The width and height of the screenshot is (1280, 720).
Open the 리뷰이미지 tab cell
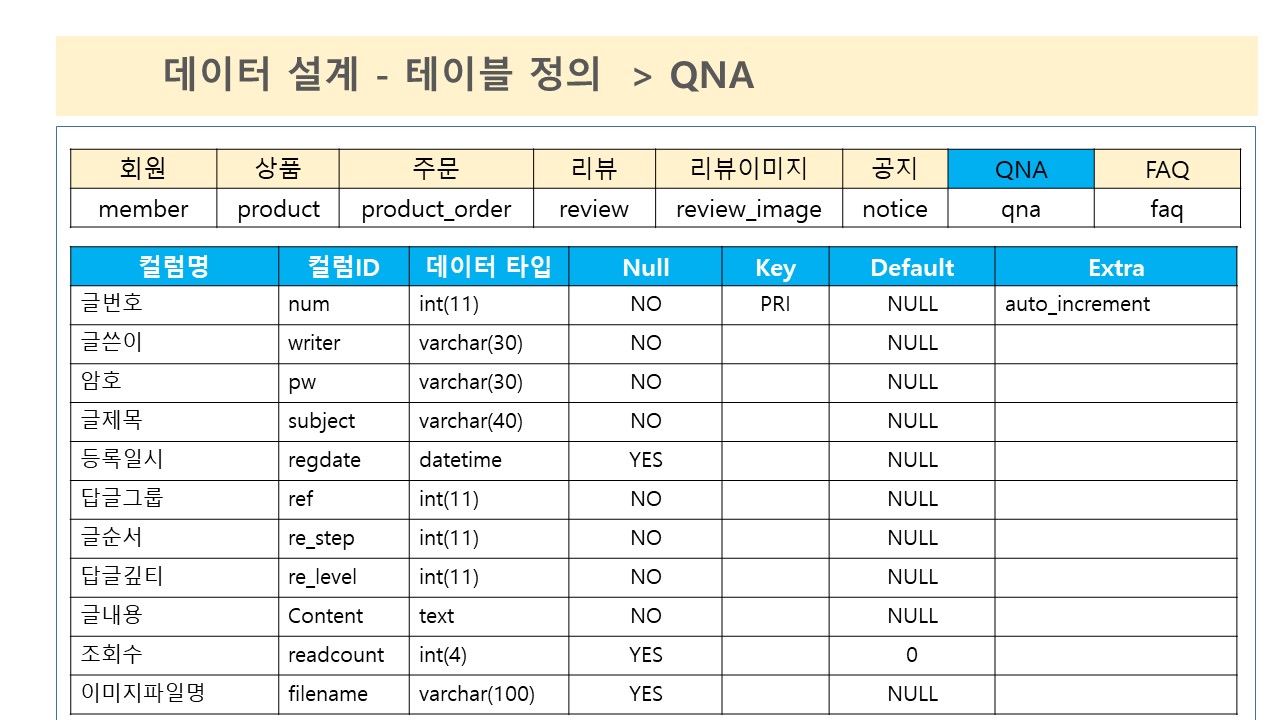click(x=749, y=169)
